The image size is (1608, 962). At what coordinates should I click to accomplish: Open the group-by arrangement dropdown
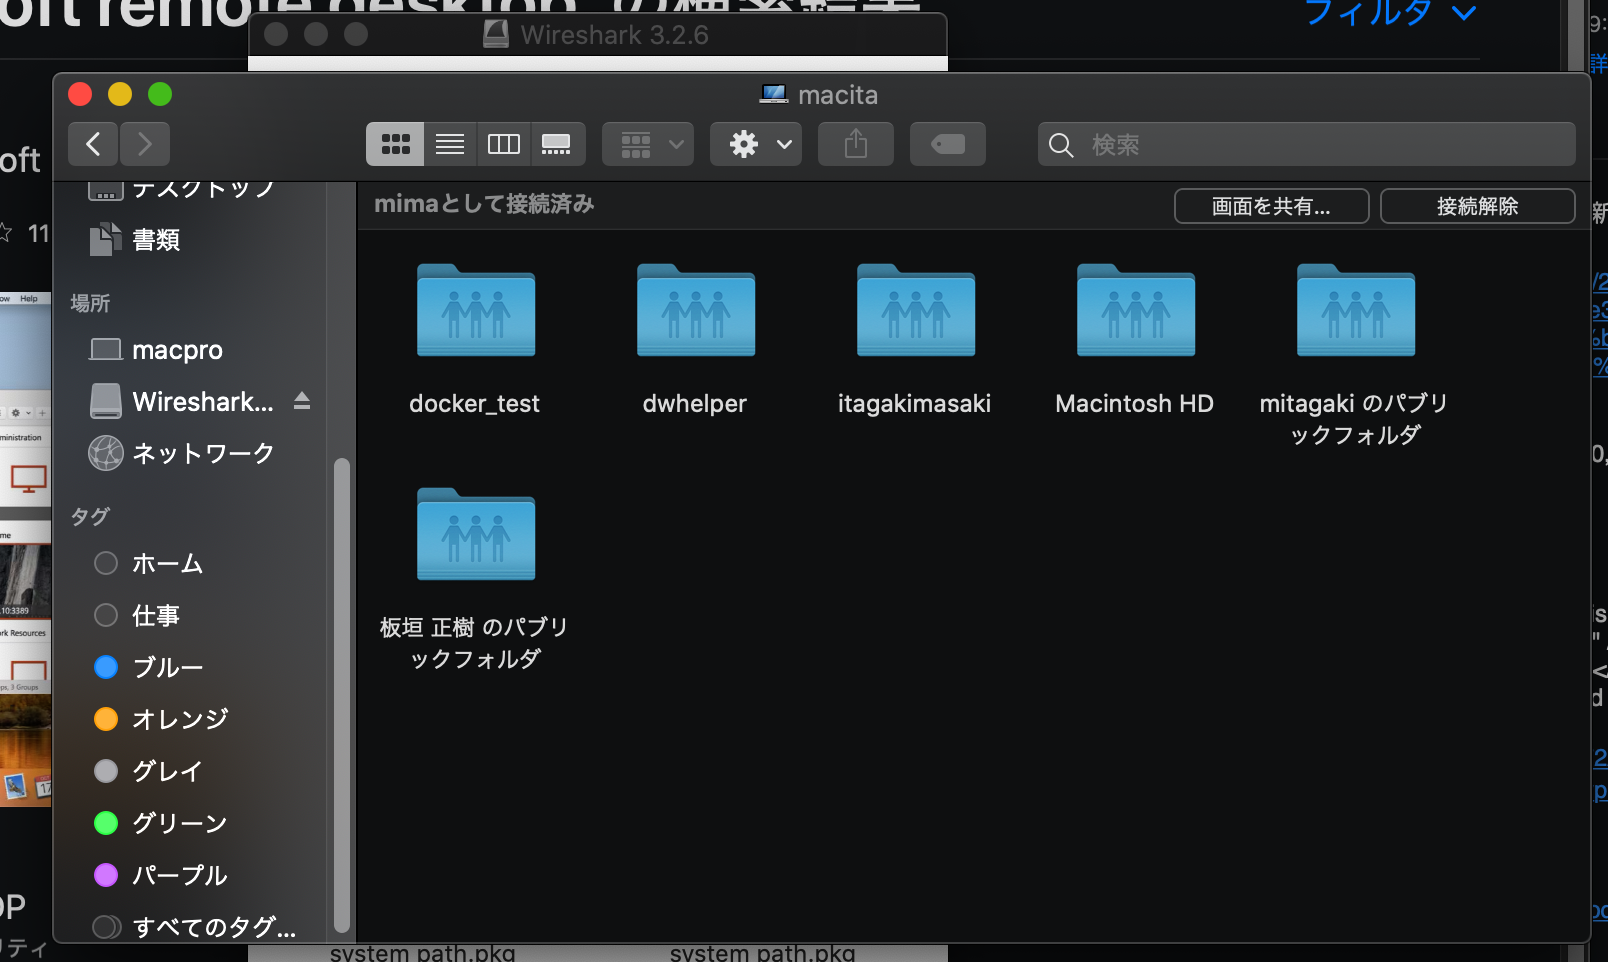pyautogui.click(x=648, y=144)
